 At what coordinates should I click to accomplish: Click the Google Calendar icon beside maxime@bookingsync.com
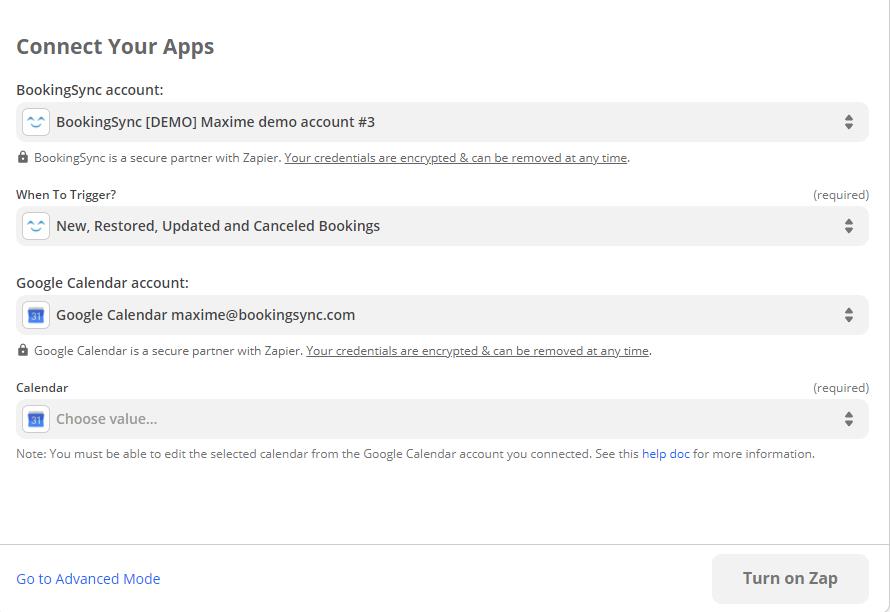pyautogui.click(x=36, y=315)
